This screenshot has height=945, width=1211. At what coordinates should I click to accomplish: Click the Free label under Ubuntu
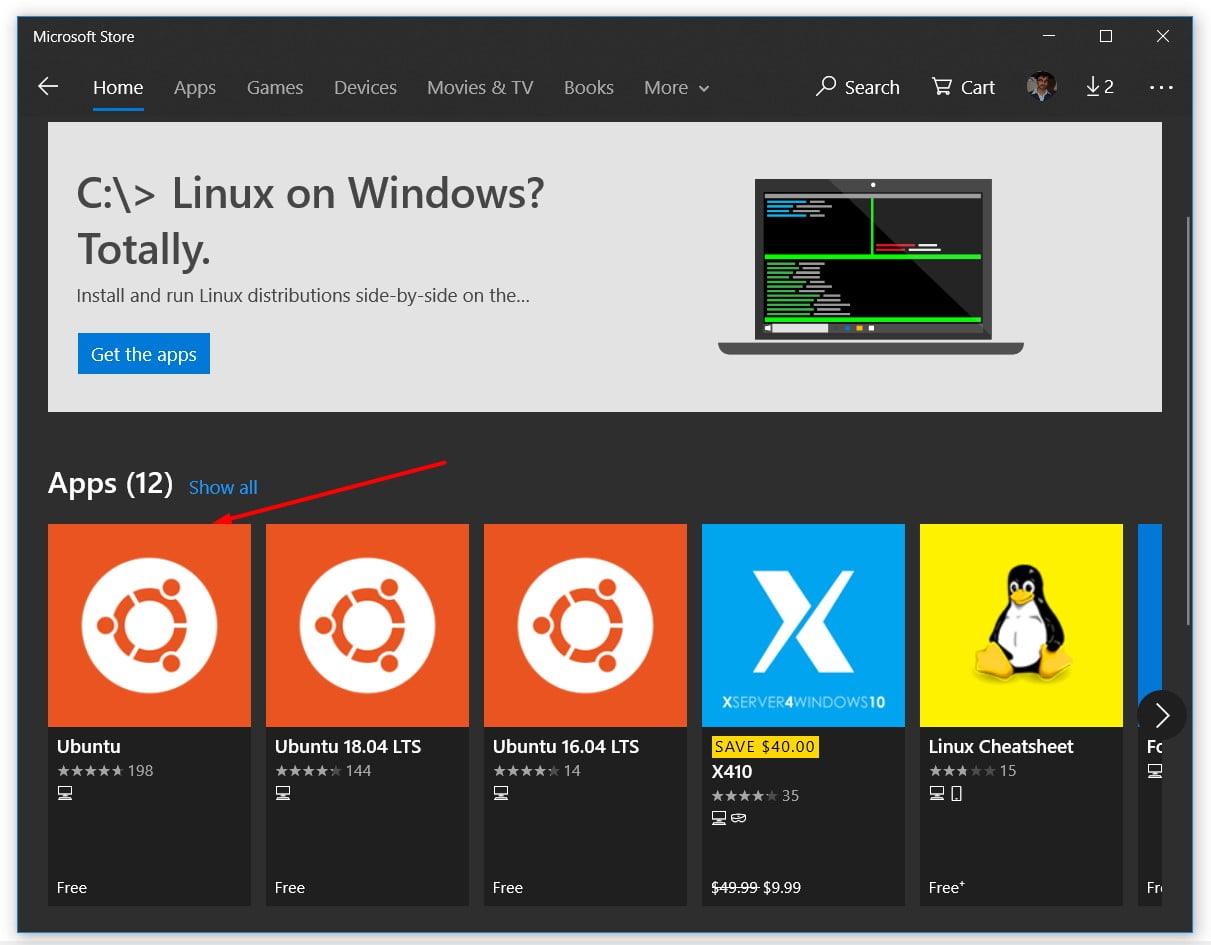(72, 887)
